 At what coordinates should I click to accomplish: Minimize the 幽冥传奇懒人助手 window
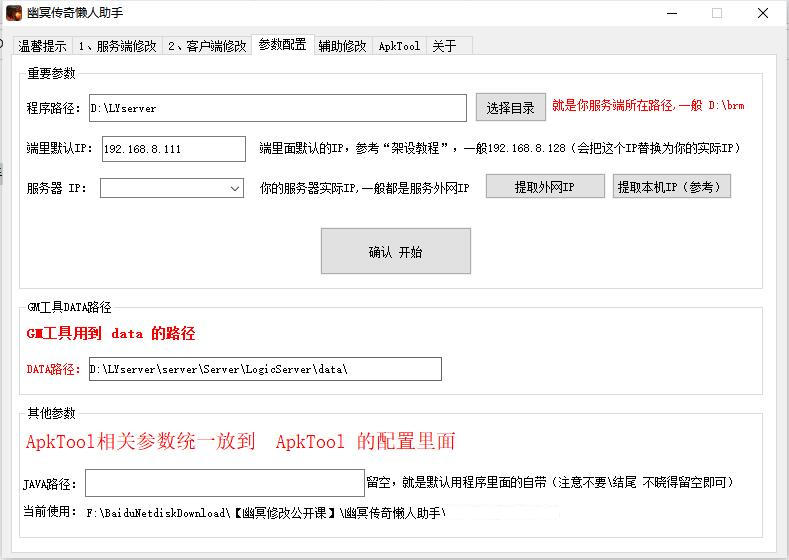pyautogui.click(x=670, y=13)
